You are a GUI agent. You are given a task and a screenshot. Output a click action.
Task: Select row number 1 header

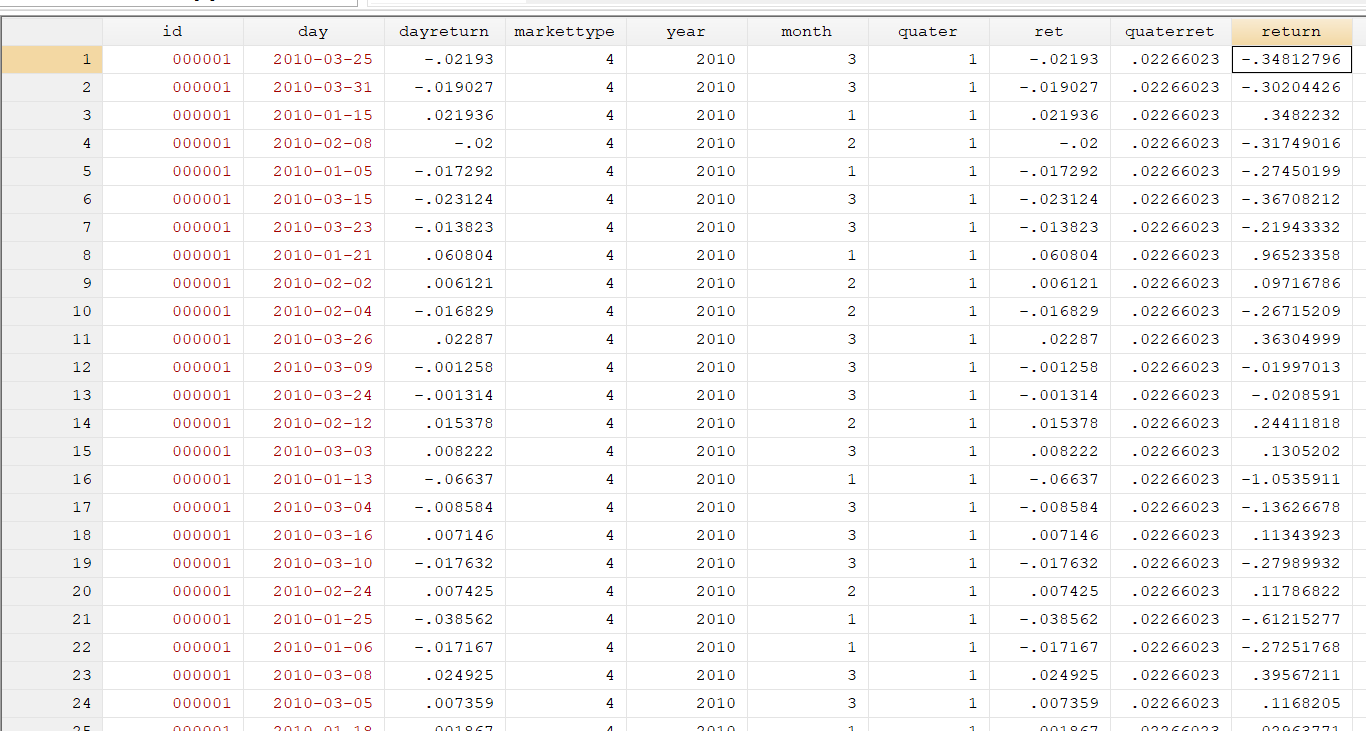pos(52,59)
